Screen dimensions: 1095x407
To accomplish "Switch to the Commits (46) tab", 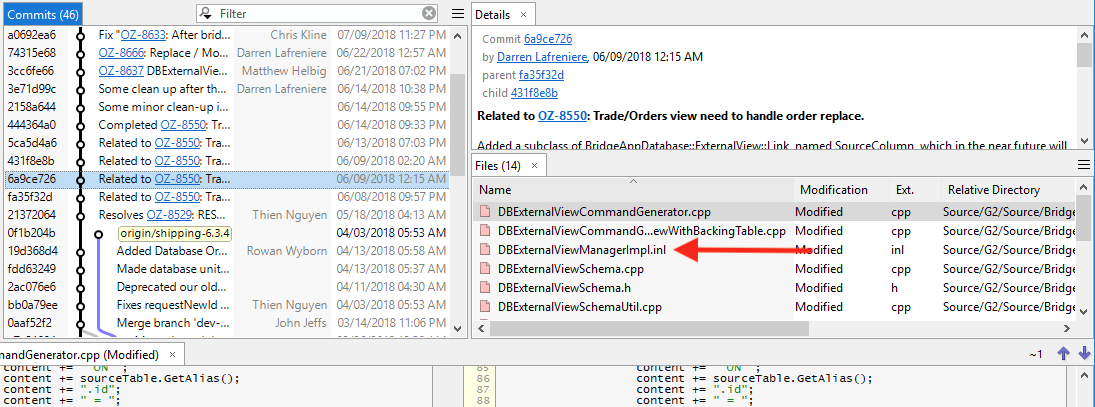I will 43,14.
